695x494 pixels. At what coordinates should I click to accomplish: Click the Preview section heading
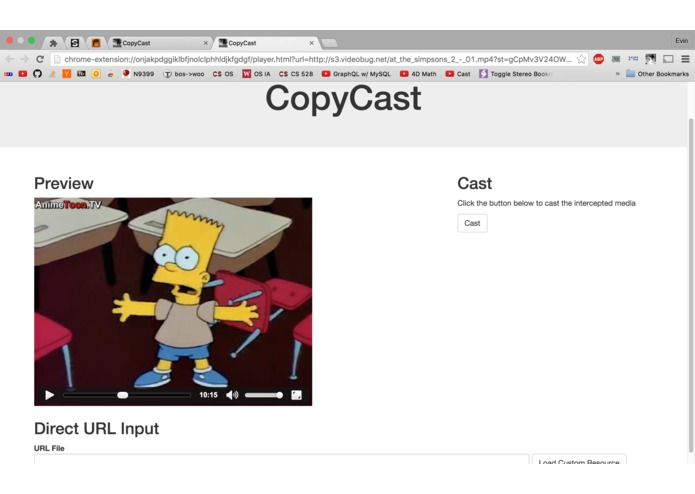64,183
